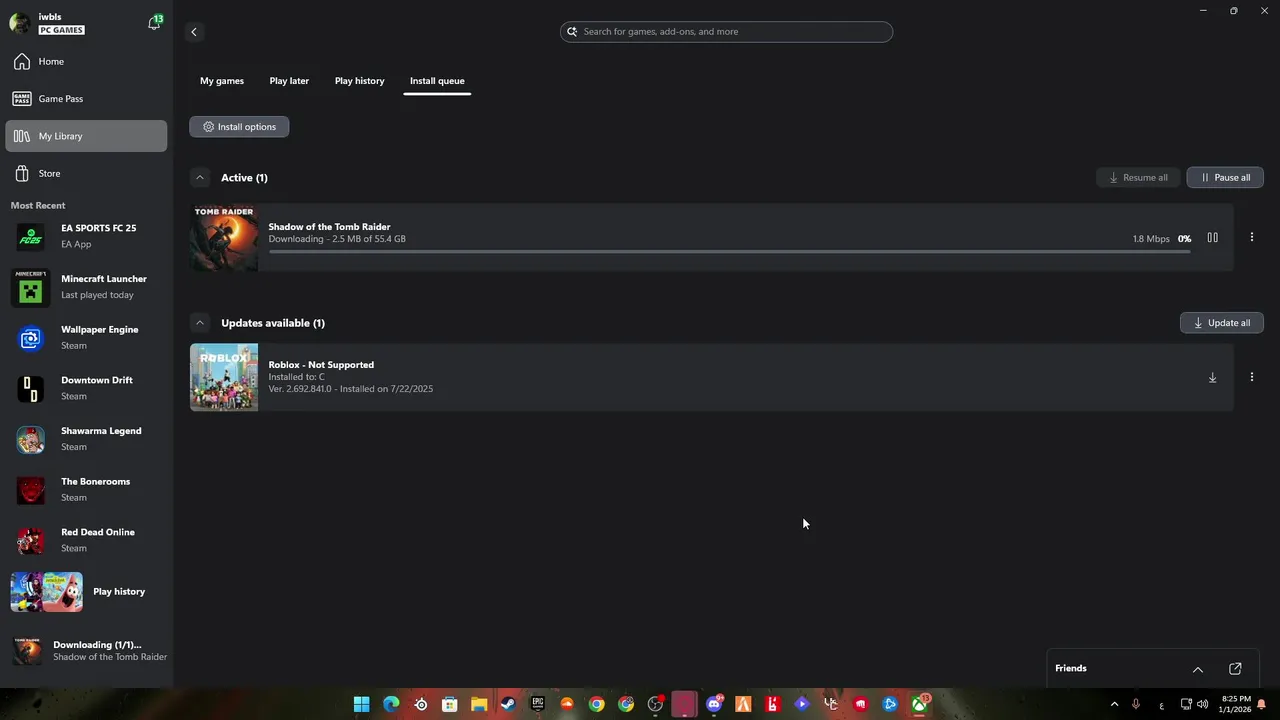The height and width of the screenshot is (720, 1280).
Task: Open Microsoft Edge from the taskbar
Action: point(391,705)
